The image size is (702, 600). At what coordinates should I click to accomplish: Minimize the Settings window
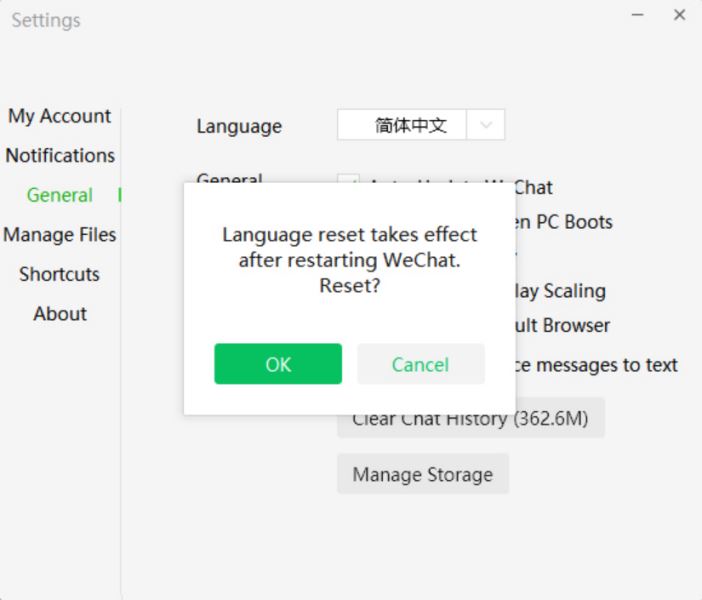pyautogui.click(x=638, y=15)
